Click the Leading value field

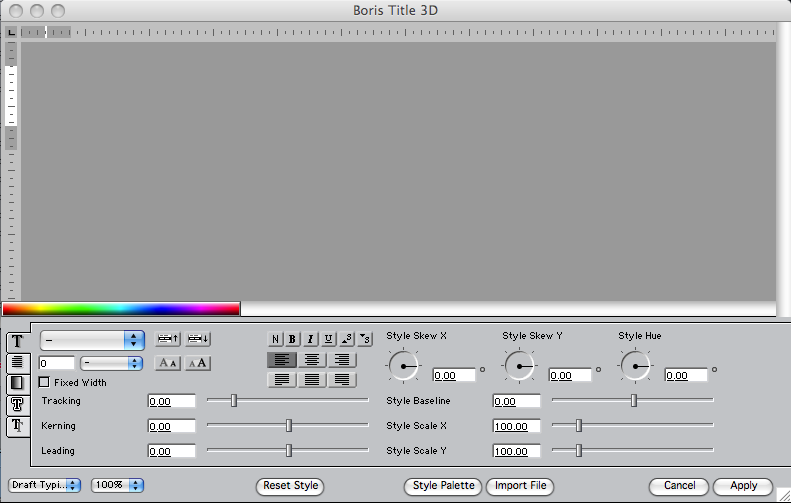(x=172, y=451)
